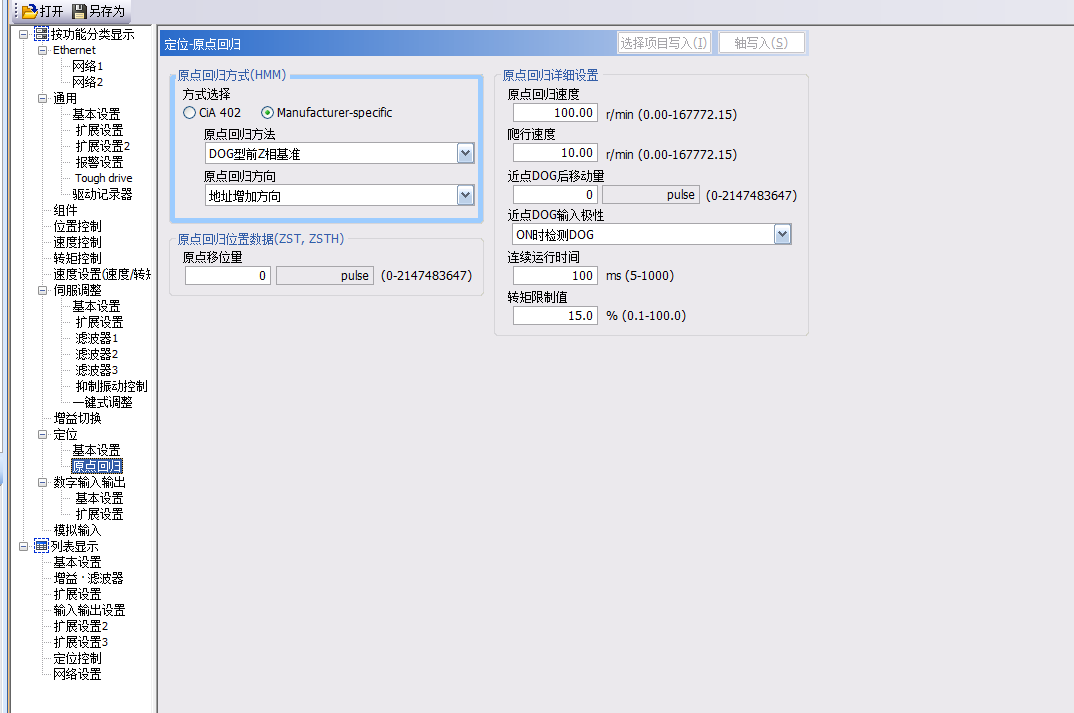Collapse the 伺服调整 tree node
Screen dimensions: 1074x713
[42, 290]
